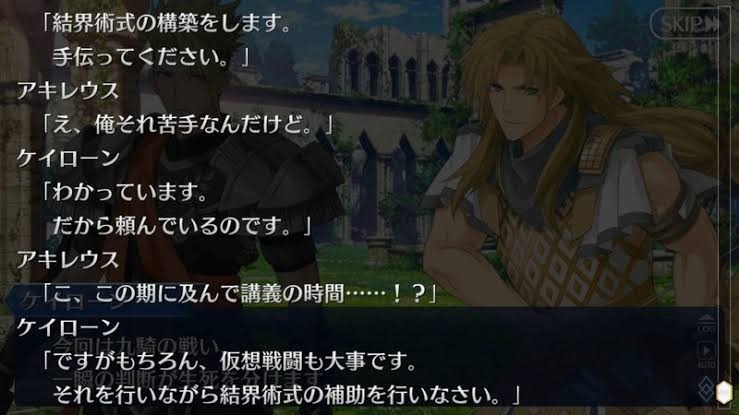The height and width of the screenshot is (415, 739).
Task: Toggle AUTO play mode
Action: point(706,356)
